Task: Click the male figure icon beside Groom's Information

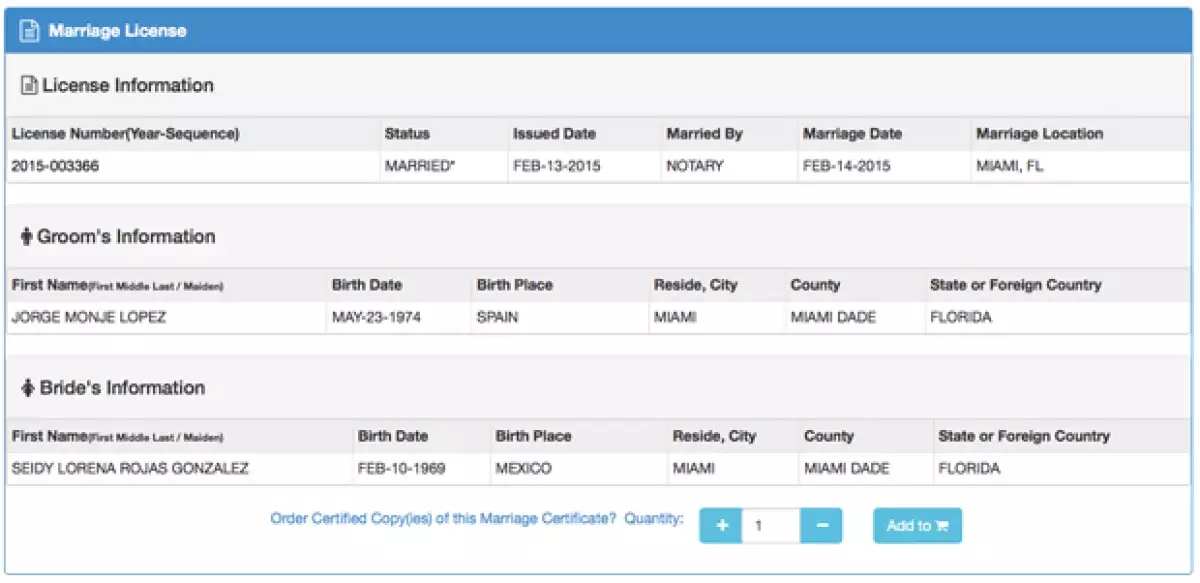Action: pyautogui.click(x=26, y=237)
